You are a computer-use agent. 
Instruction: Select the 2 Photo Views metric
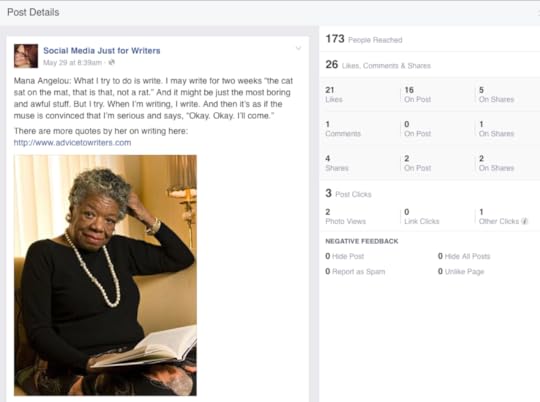345,216
